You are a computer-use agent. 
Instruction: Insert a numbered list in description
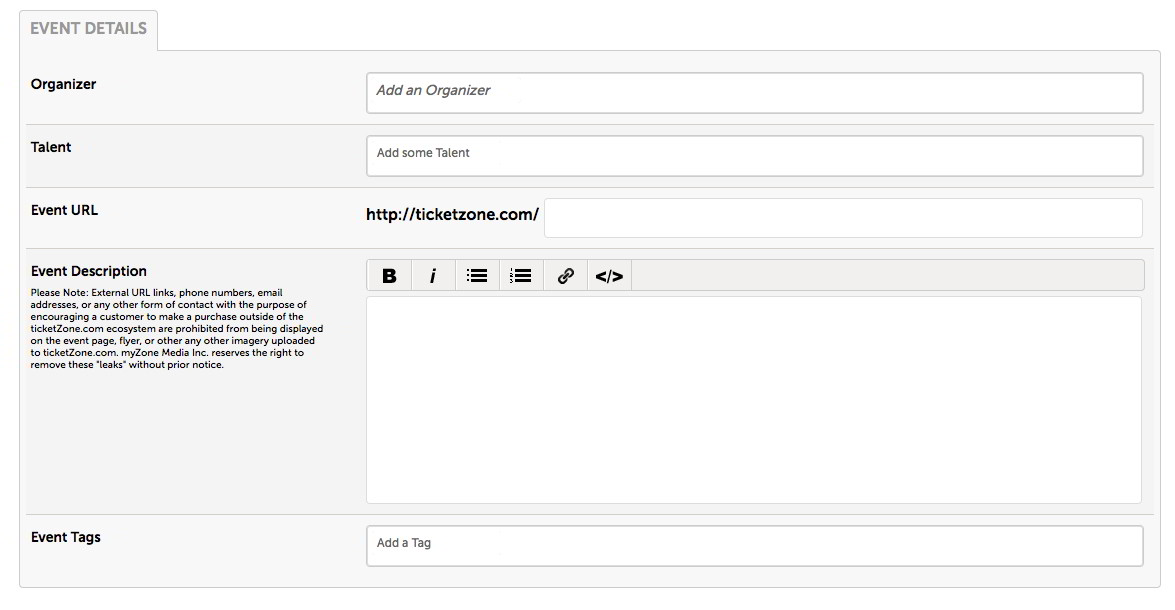coord(521,276)
